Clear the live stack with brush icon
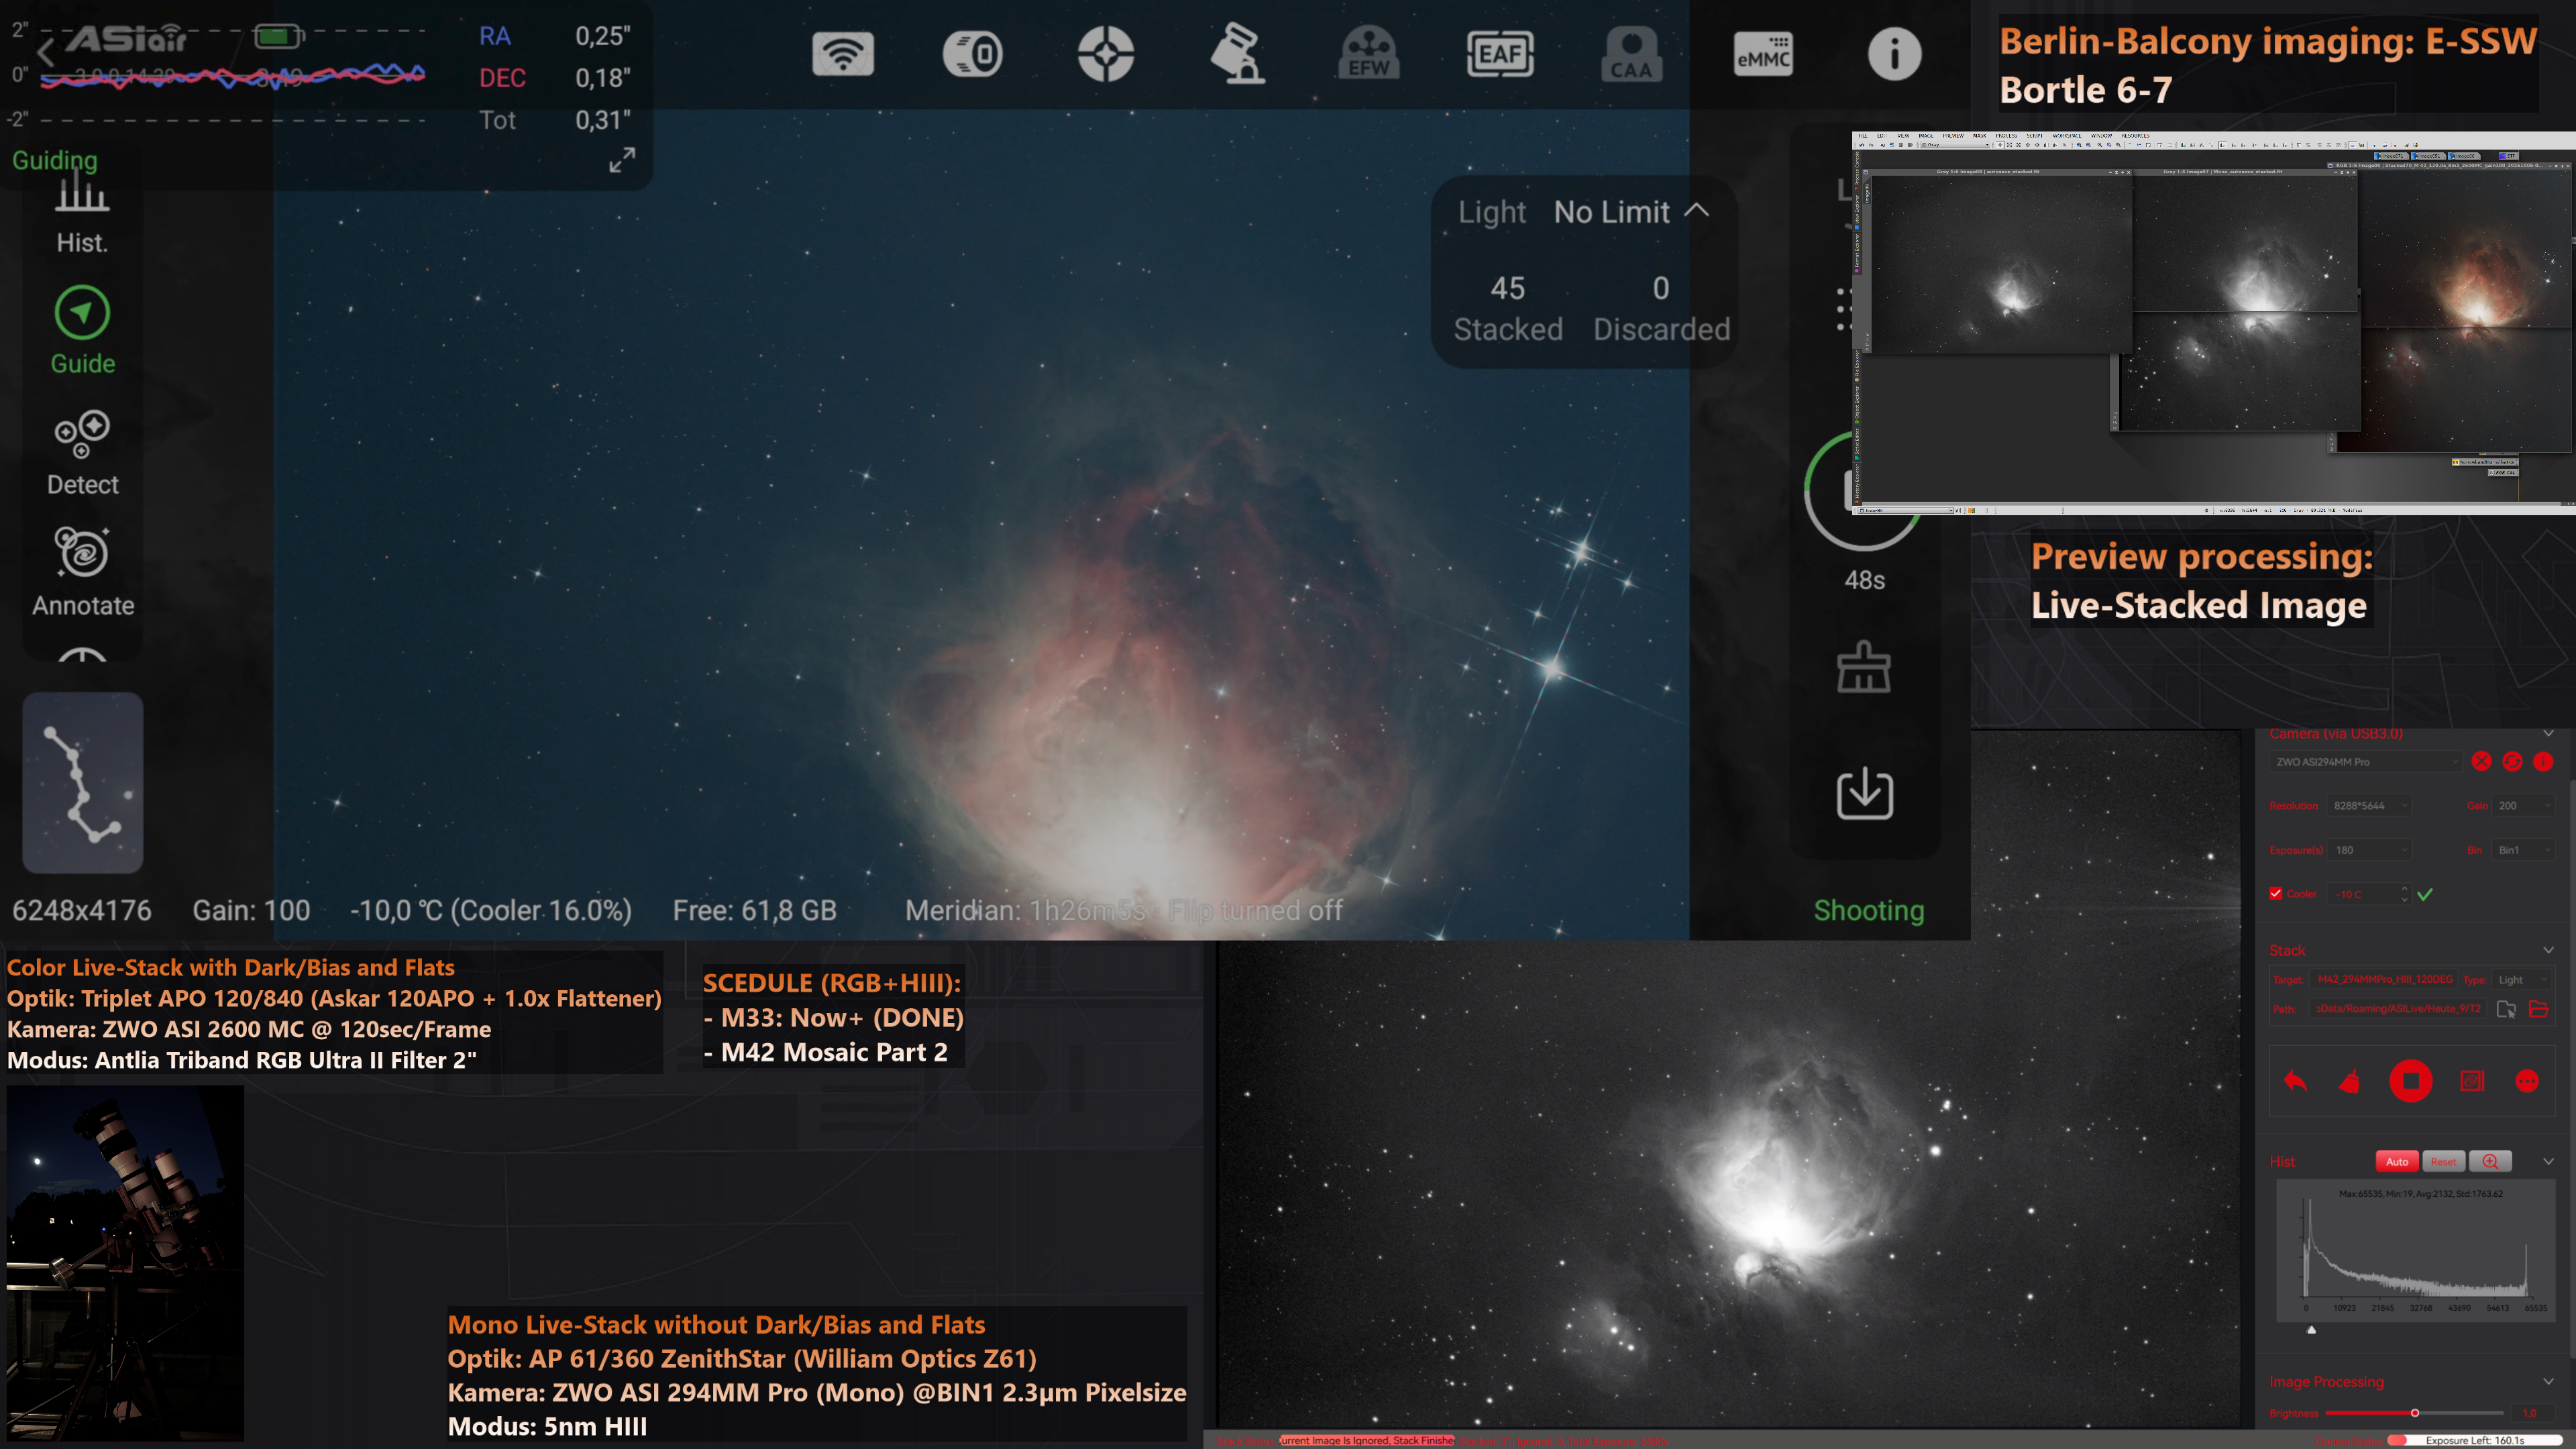The image size is (2576, 1449). 1864,667
